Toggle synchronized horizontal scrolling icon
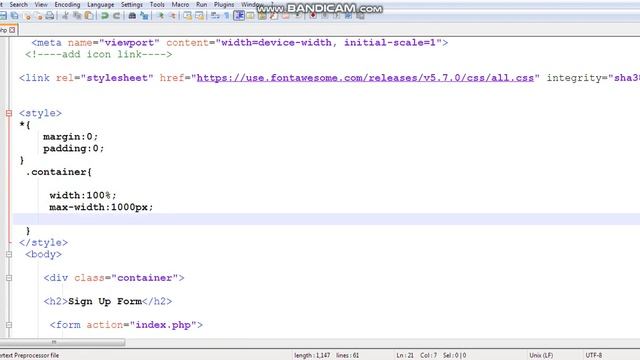Image resolution: width=640 pixels, height=360 pixels. [x=200, y=16]
